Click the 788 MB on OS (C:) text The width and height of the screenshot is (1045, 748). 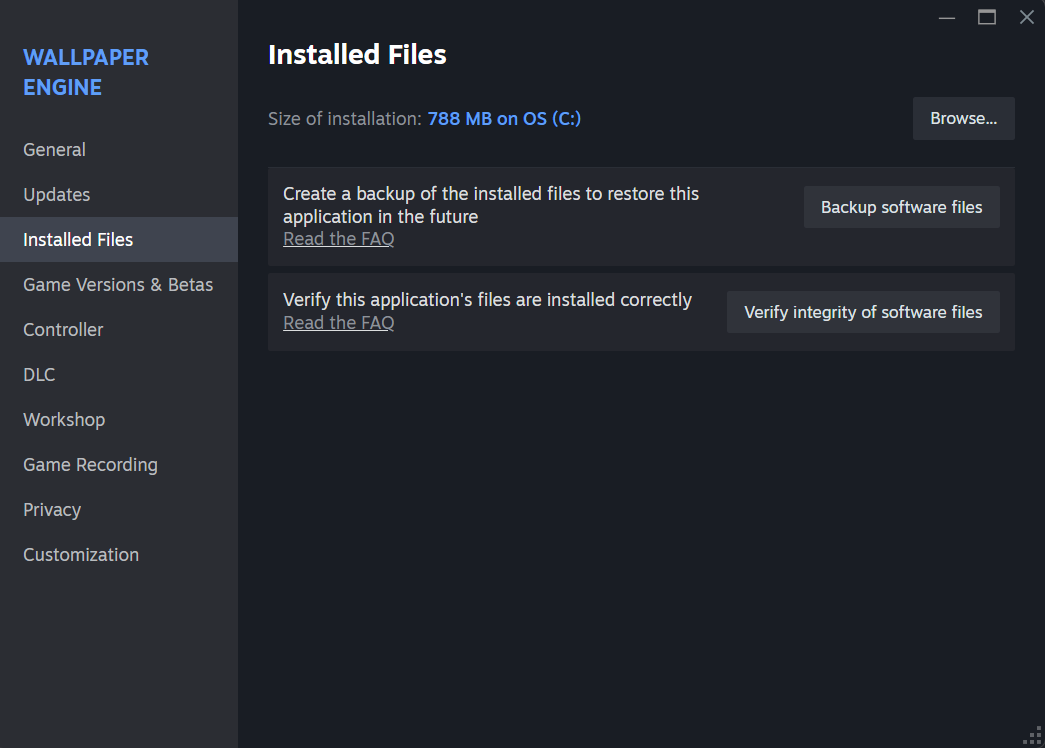point(504,119)
